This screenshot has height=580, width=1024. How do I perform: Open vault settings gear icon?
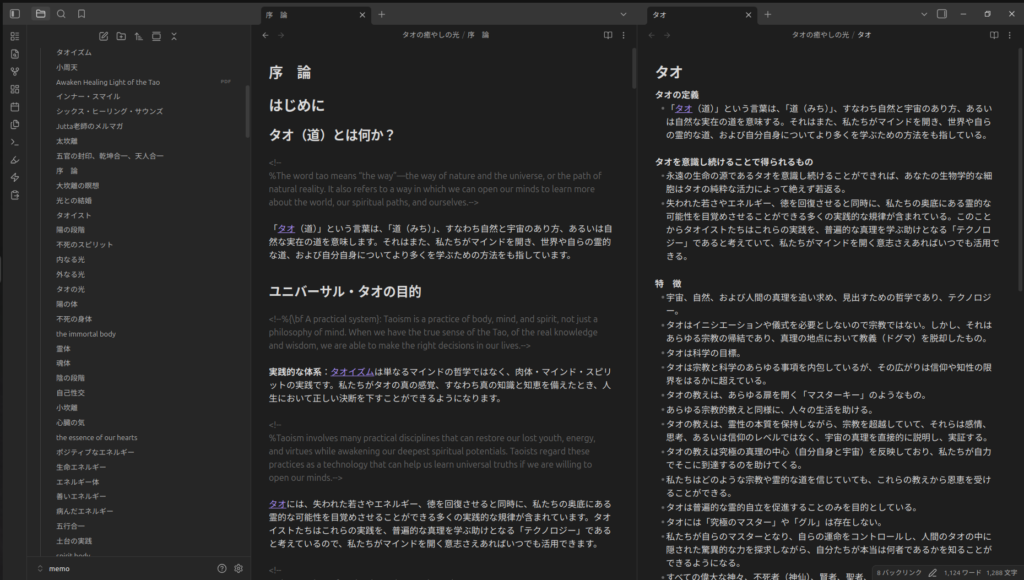pyautogui.click(x=239, y=568)
